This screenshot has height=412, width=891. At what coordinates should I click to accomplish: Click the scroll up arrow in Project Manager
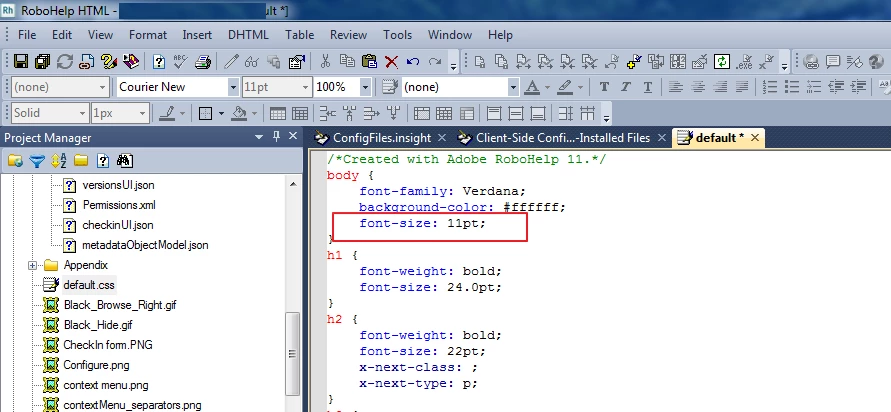293,184
